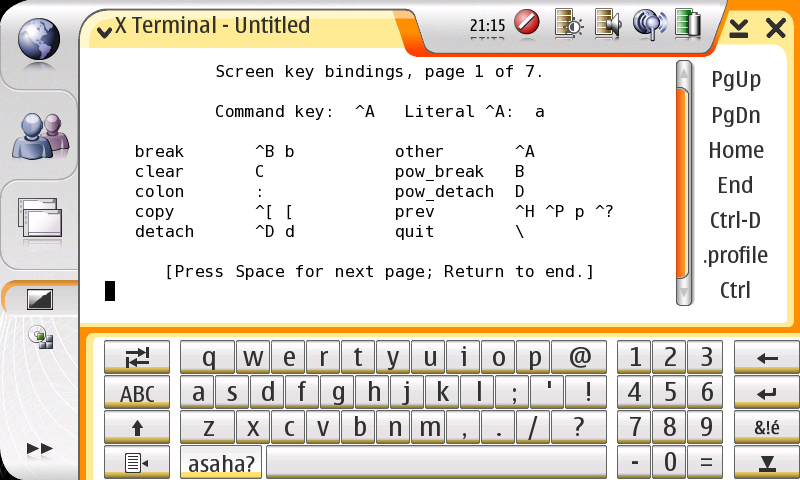Hide the on-screen keyboard
The width and height of the screenshot is (800, 480).
767,463
